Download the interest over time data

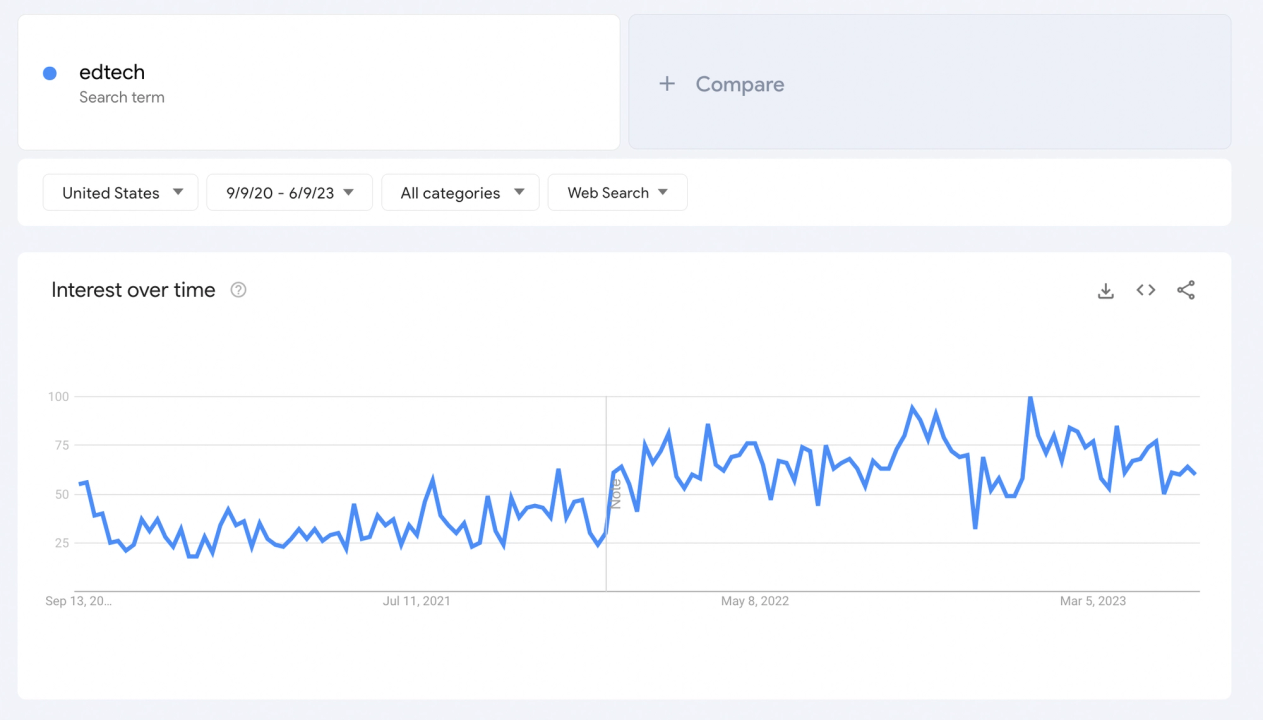[x=1105, y=291]
